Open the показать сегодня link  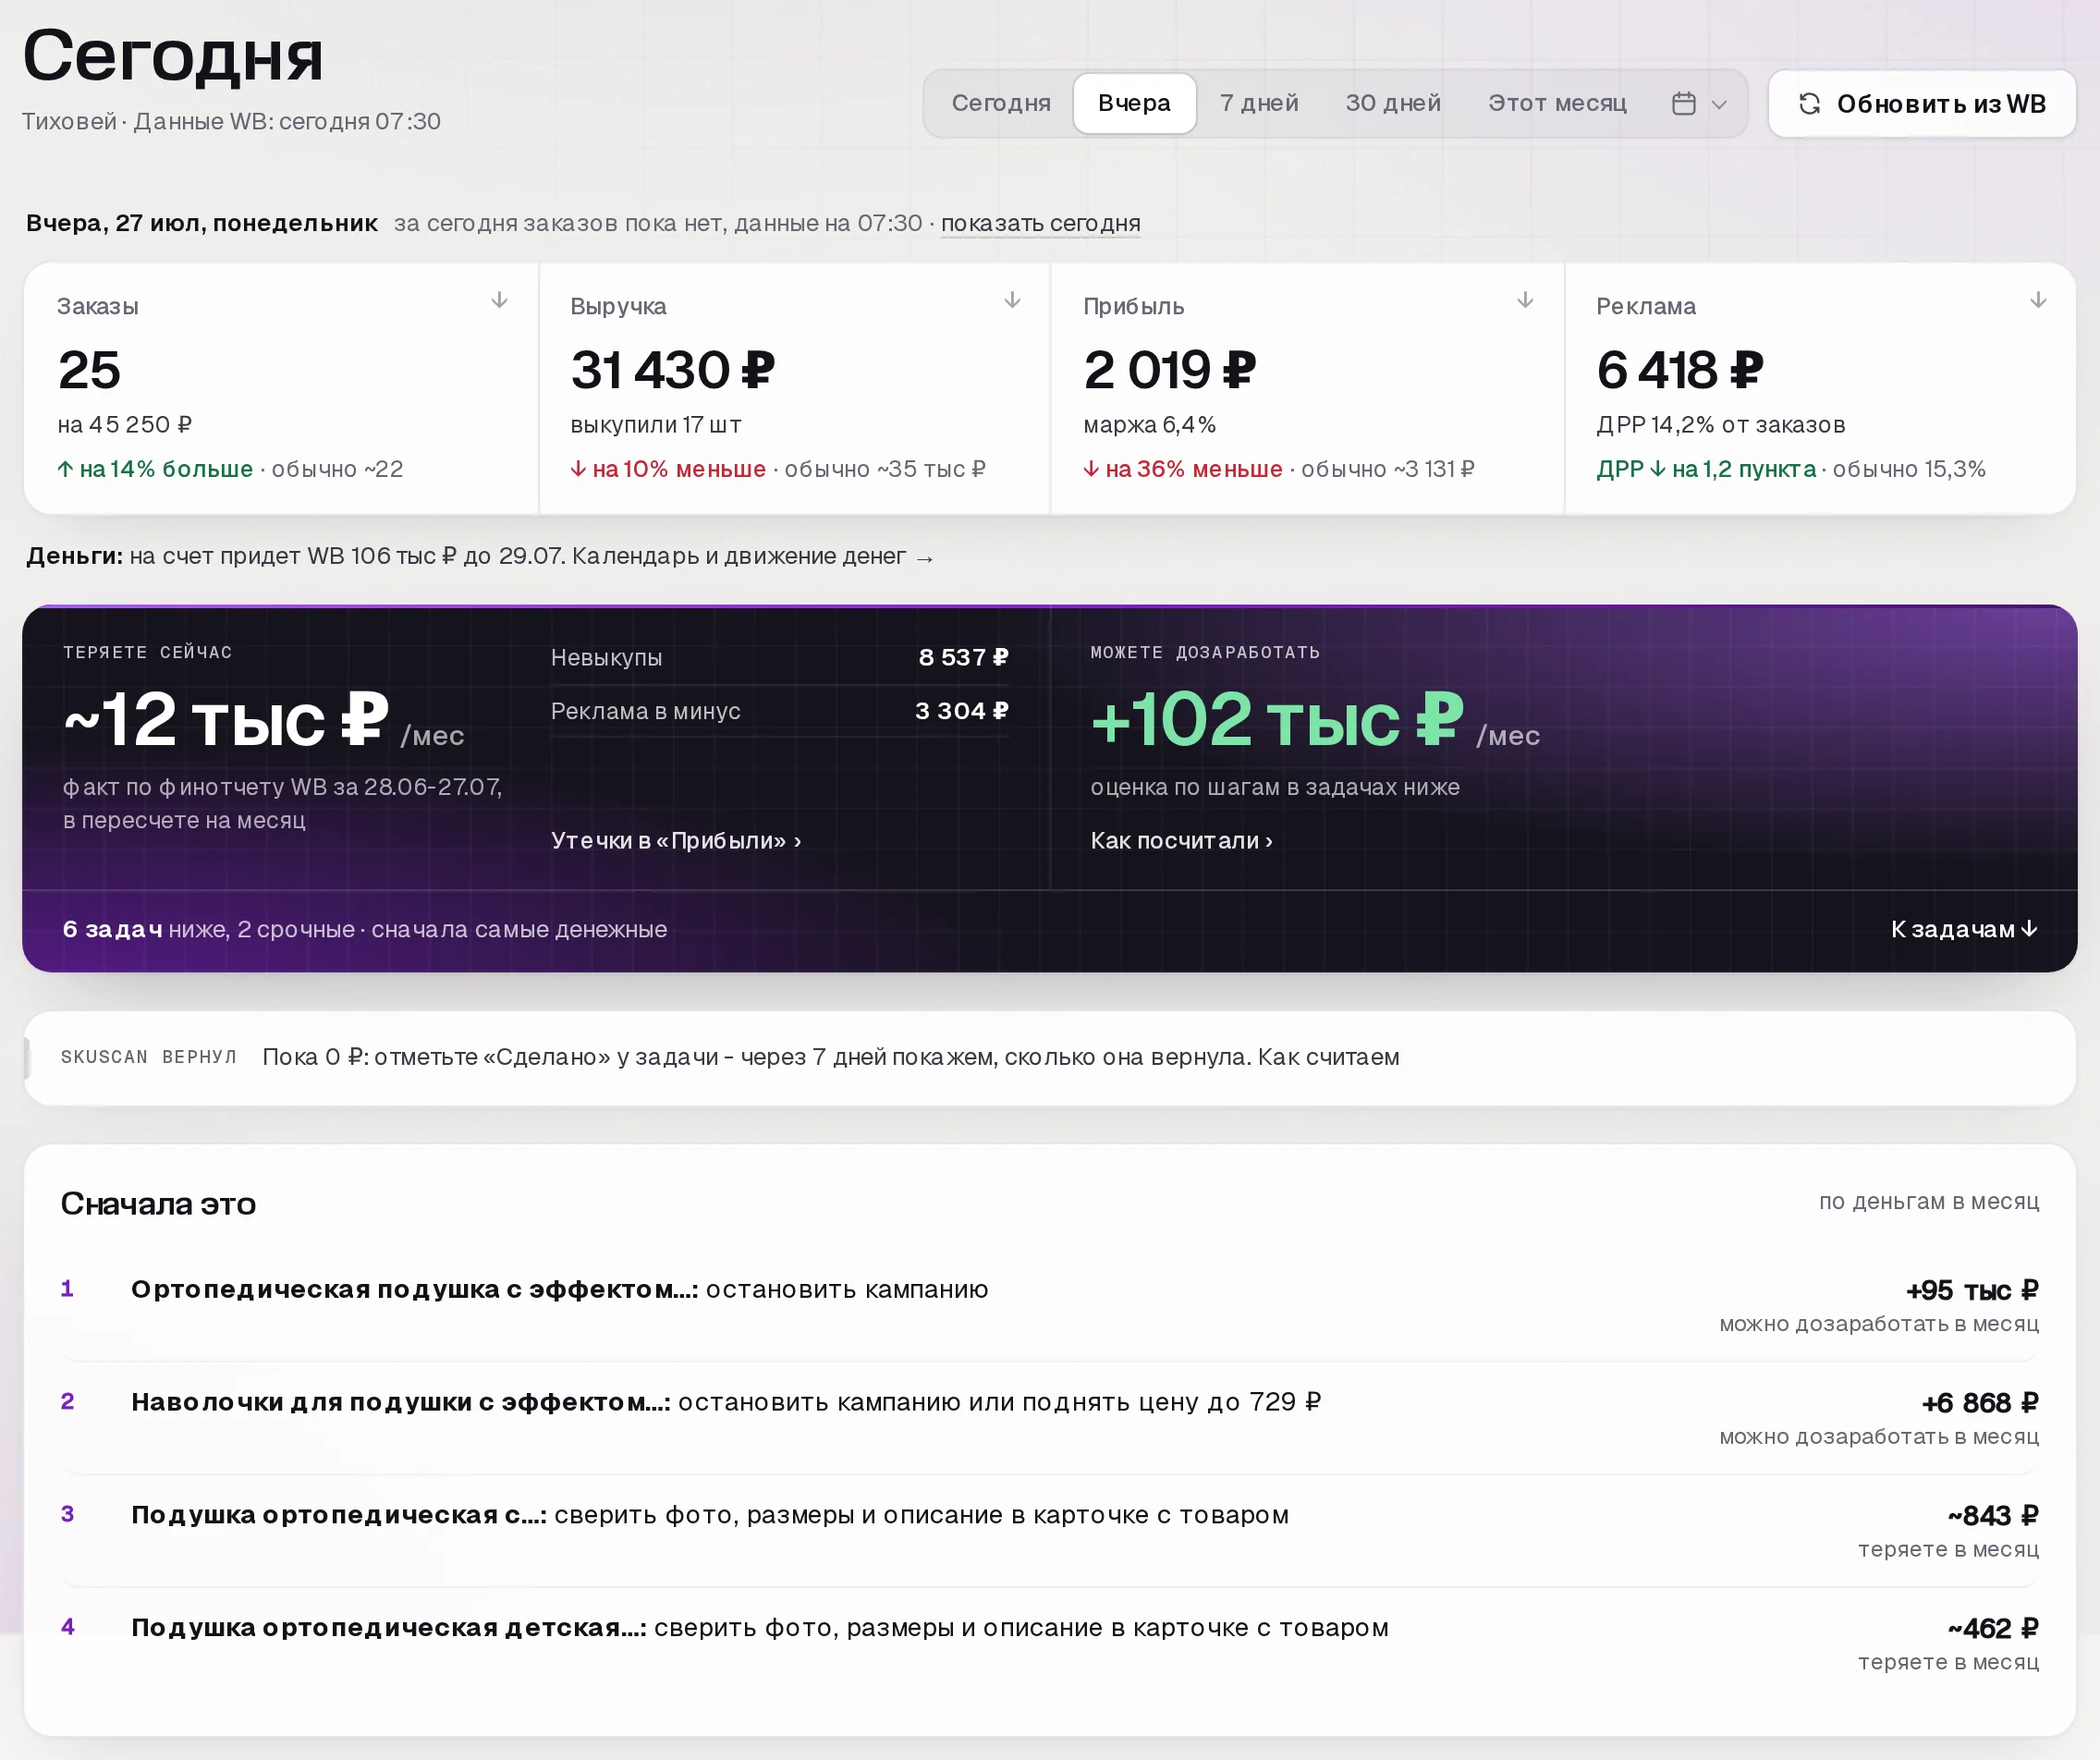[x=1040, y=223]
